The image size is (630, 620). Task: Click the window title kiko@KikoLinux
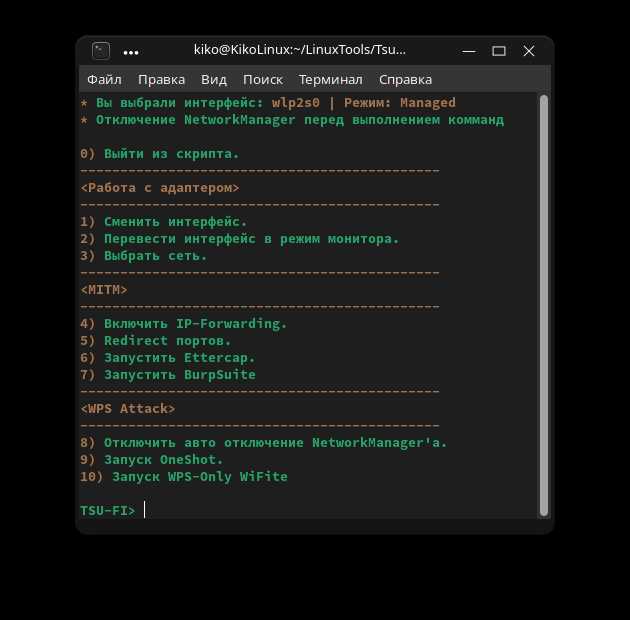point(299,50)
